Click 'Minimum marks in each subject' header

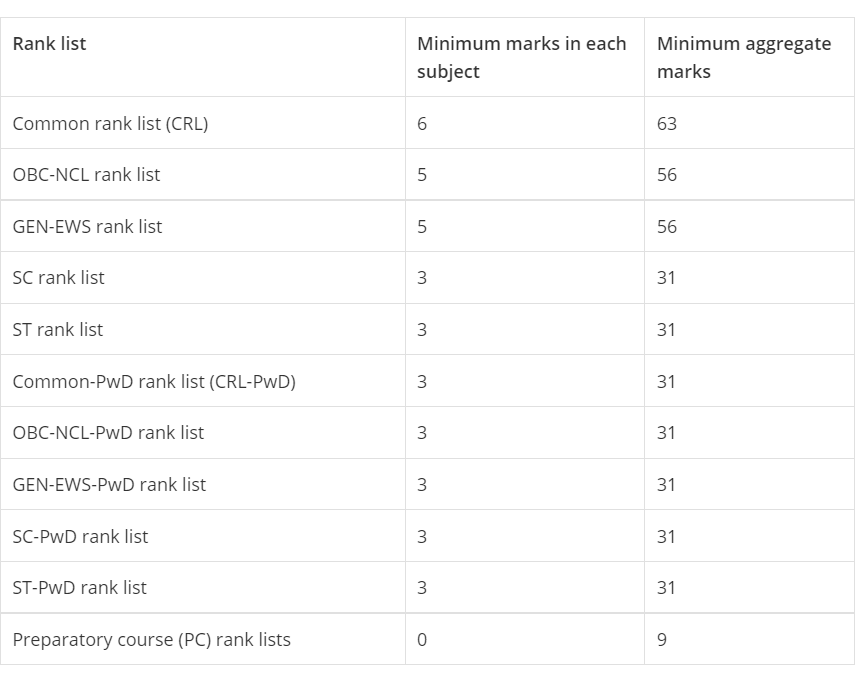coord(521,57)
